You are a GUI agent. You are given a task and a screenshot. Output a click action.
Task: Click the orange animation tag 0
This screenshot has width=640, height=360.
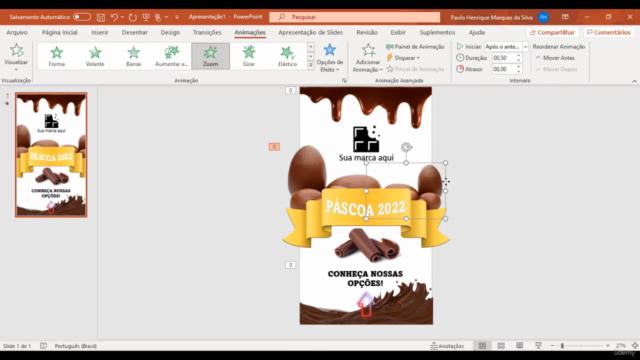pyautogui.click(x=274, y=147)
